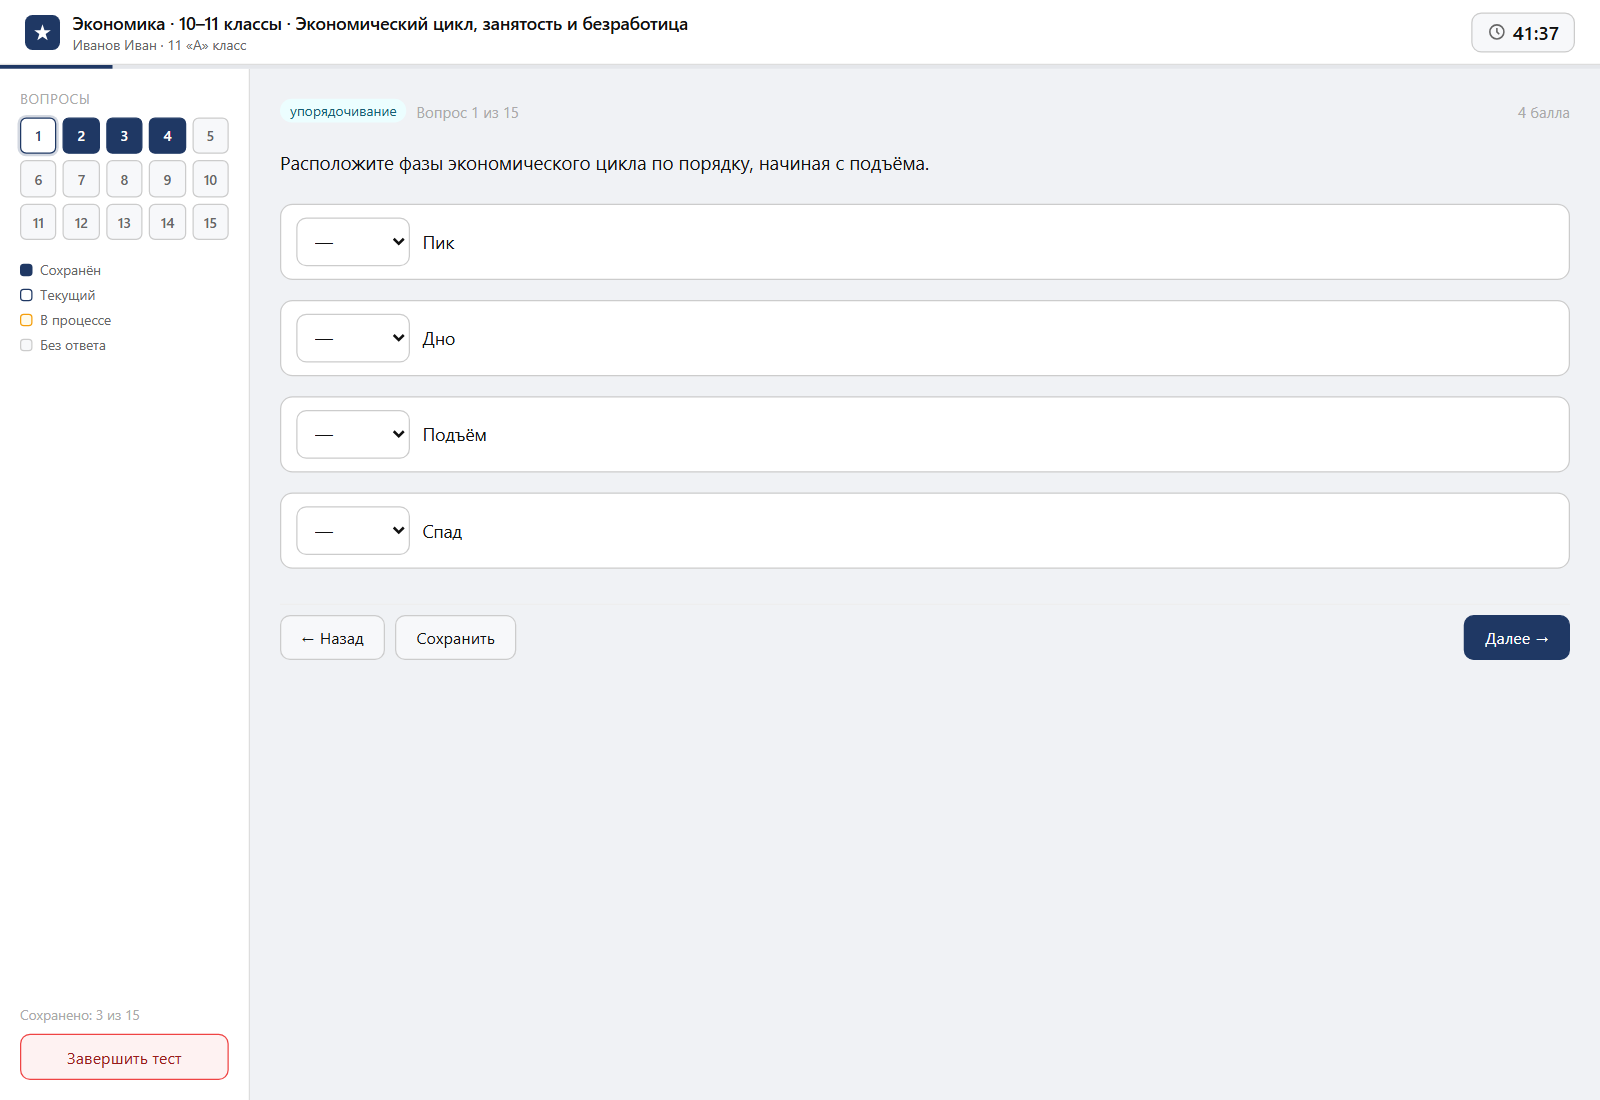Viewport: 1600px width, 1100px height.
Task: Click the Вопрос 1 из 15 counter
Action: 468,113
